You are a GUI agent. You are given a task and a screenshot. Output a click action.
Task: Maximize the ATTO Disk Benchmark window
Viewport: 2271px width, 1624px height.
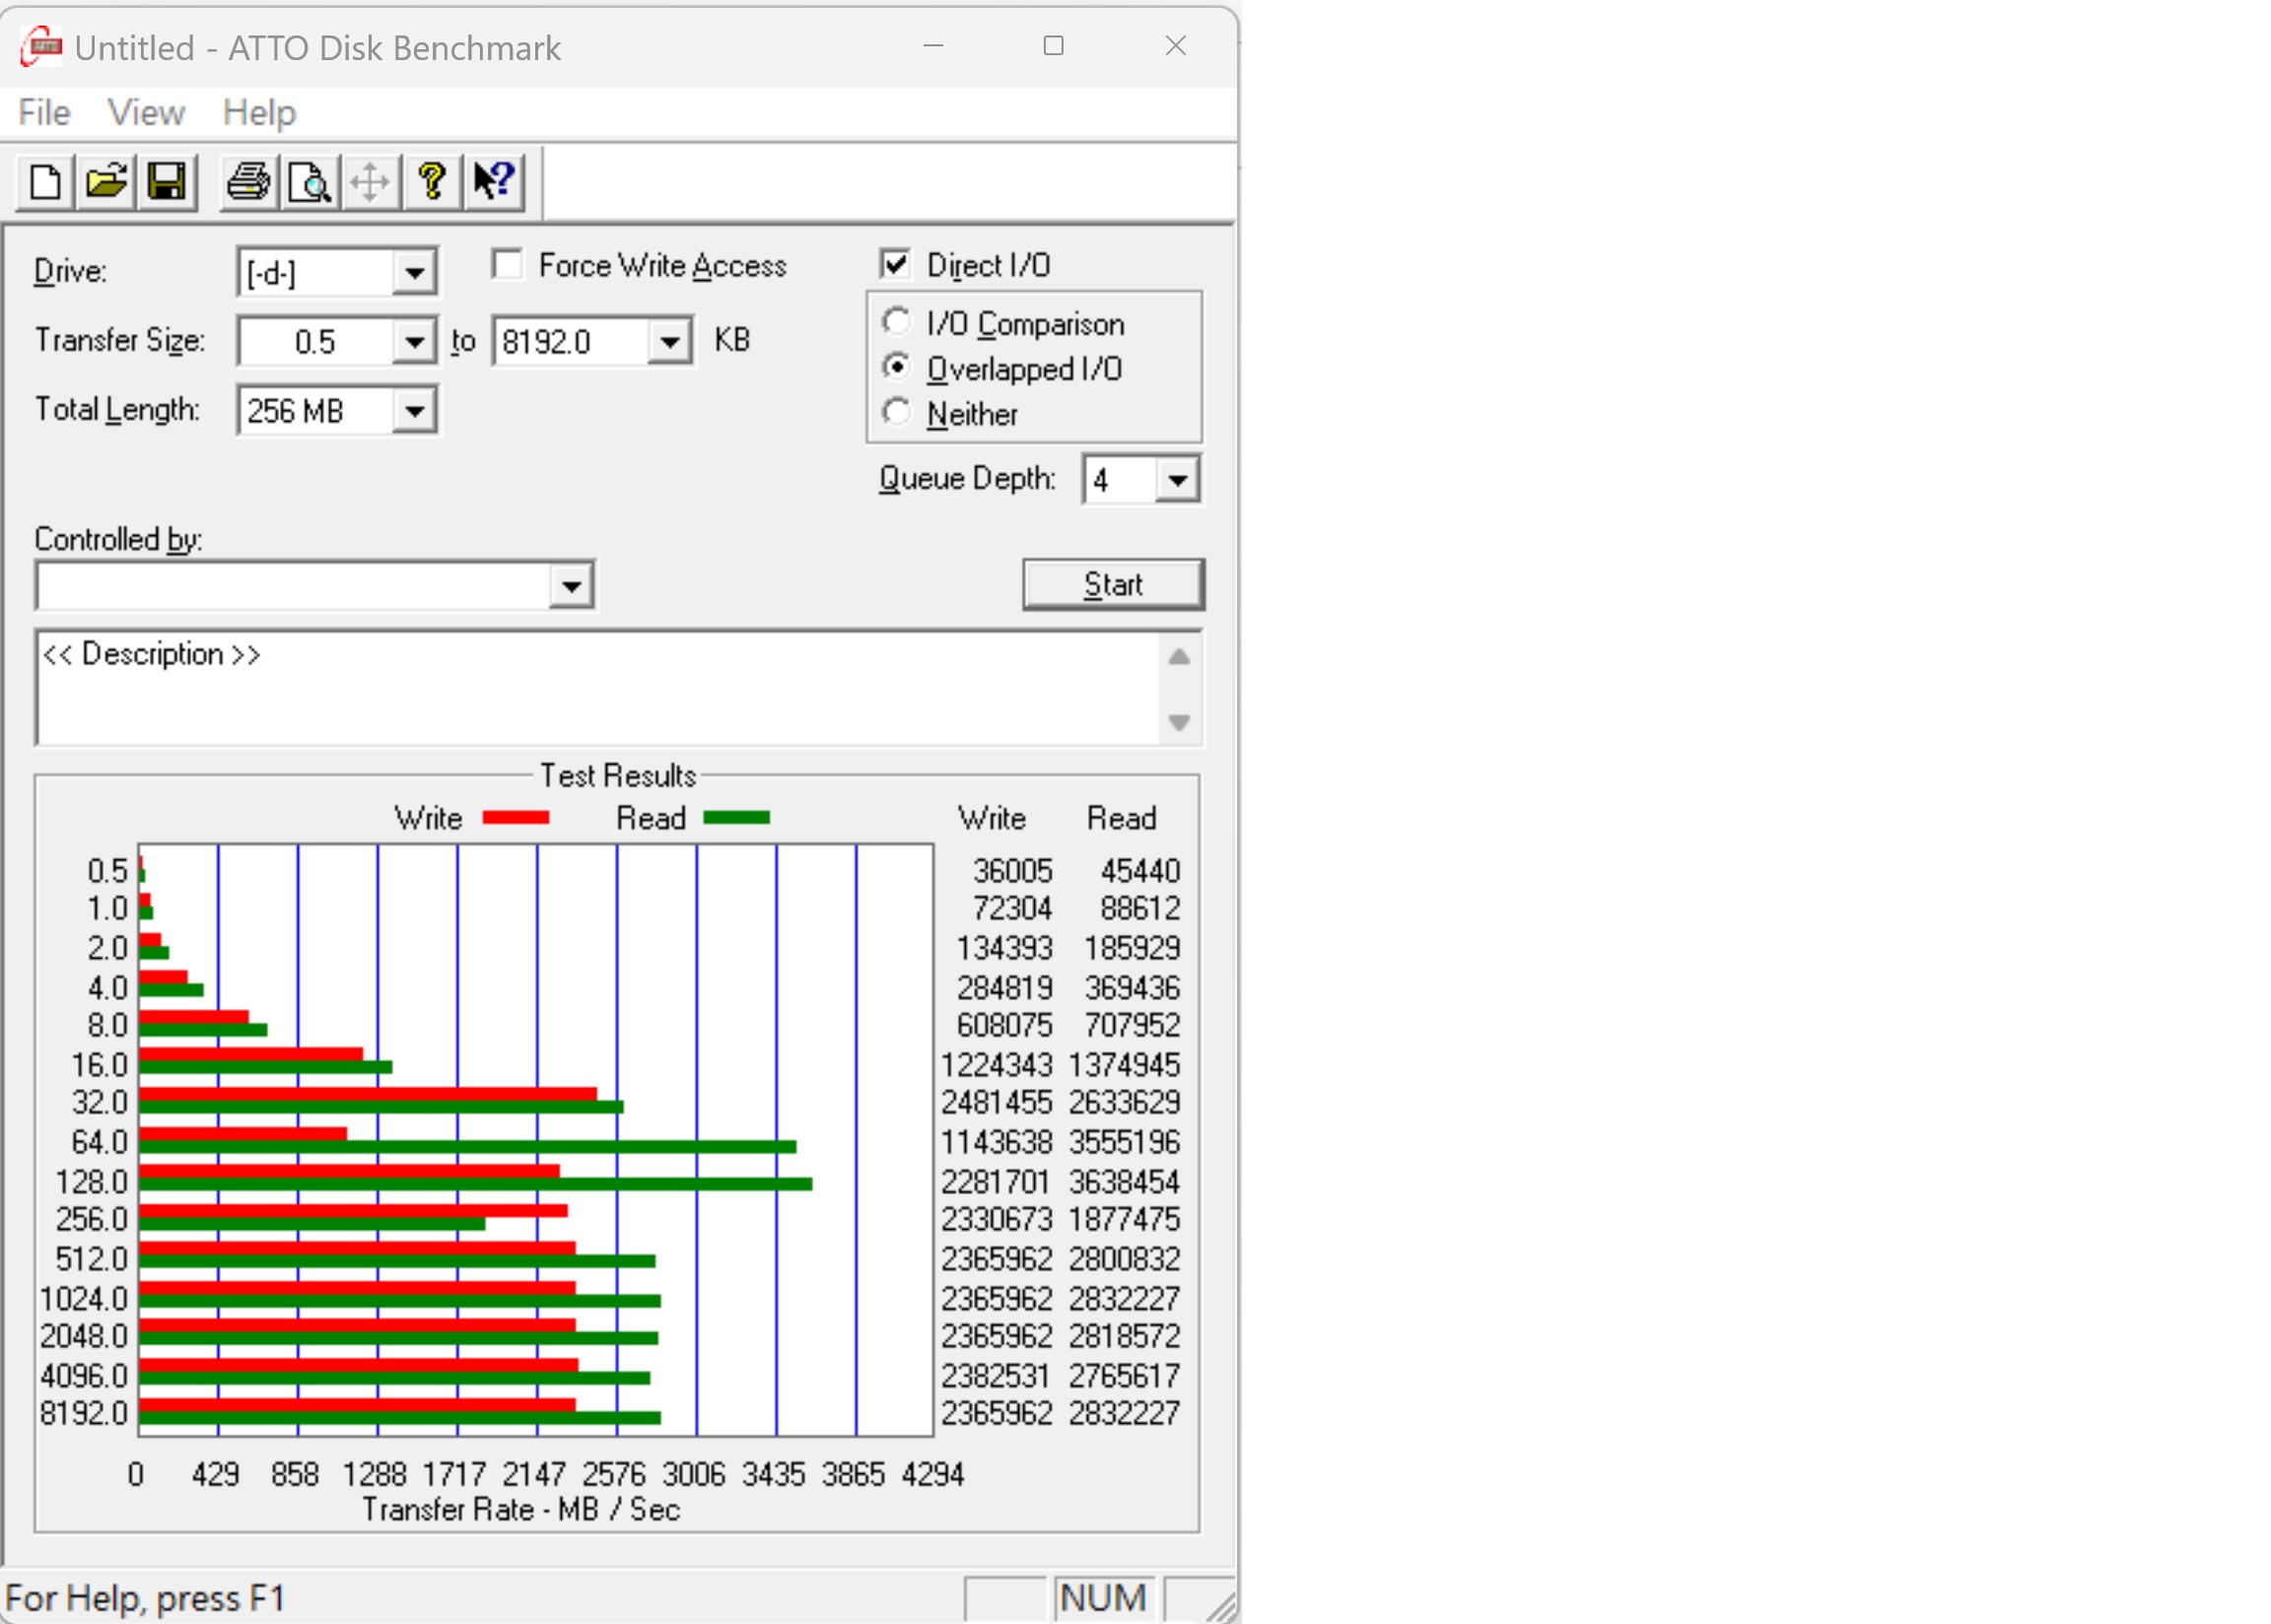pos(1053,46)
